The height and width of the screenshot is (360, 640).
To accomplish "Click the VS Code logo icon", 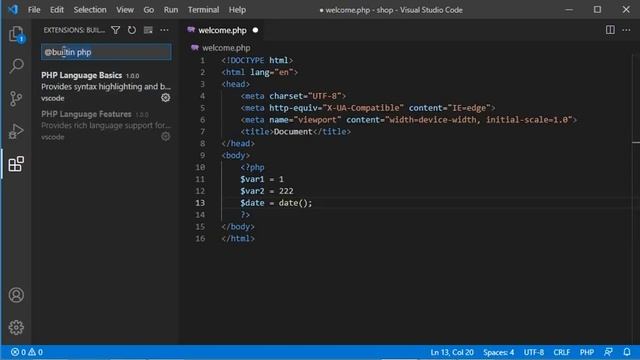I will 13,9.
